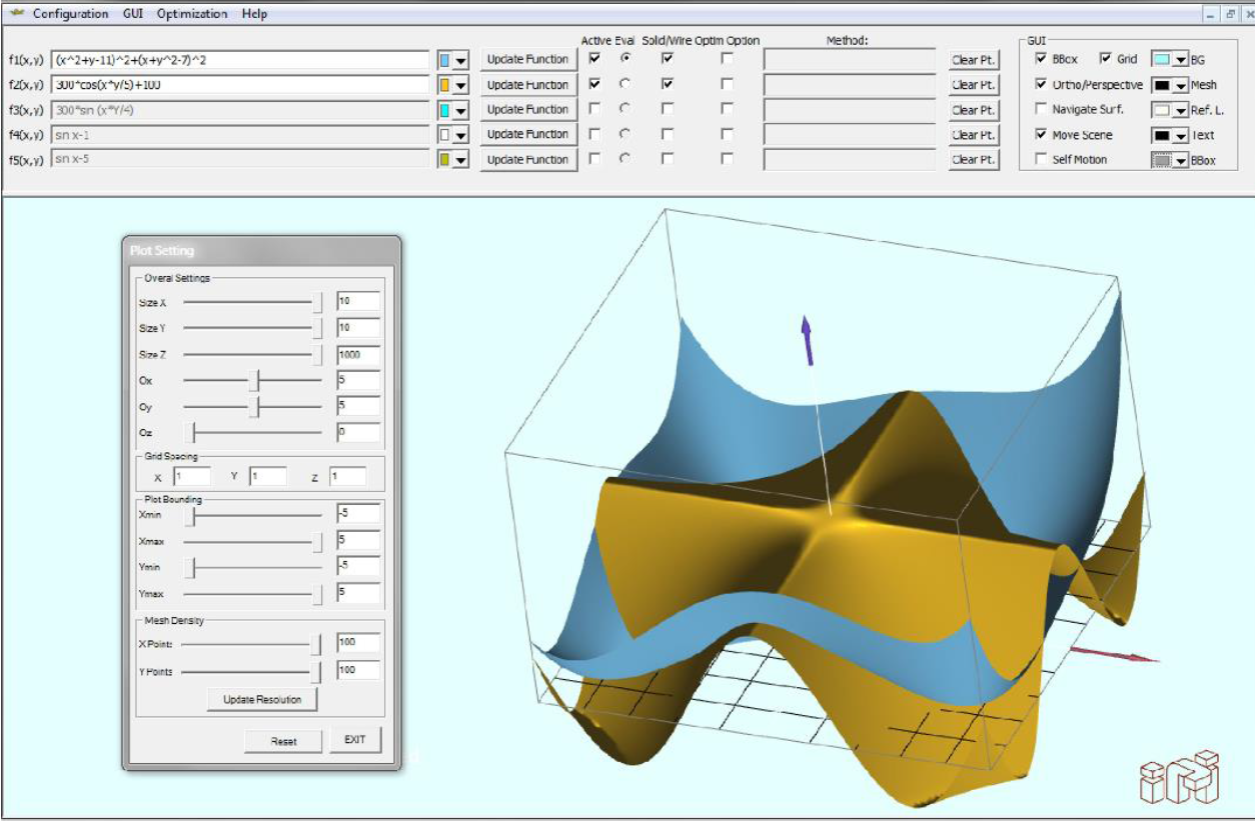Expand the BG color dropdown
This screenshot has width=1255, height=822.
(1179, 61)
